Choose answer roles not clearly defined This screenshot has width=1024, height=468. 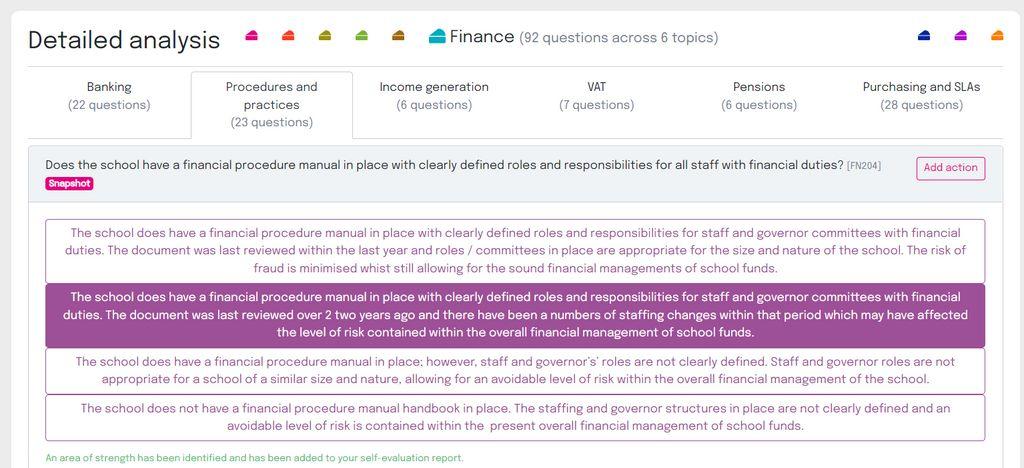tap(515, 371)
